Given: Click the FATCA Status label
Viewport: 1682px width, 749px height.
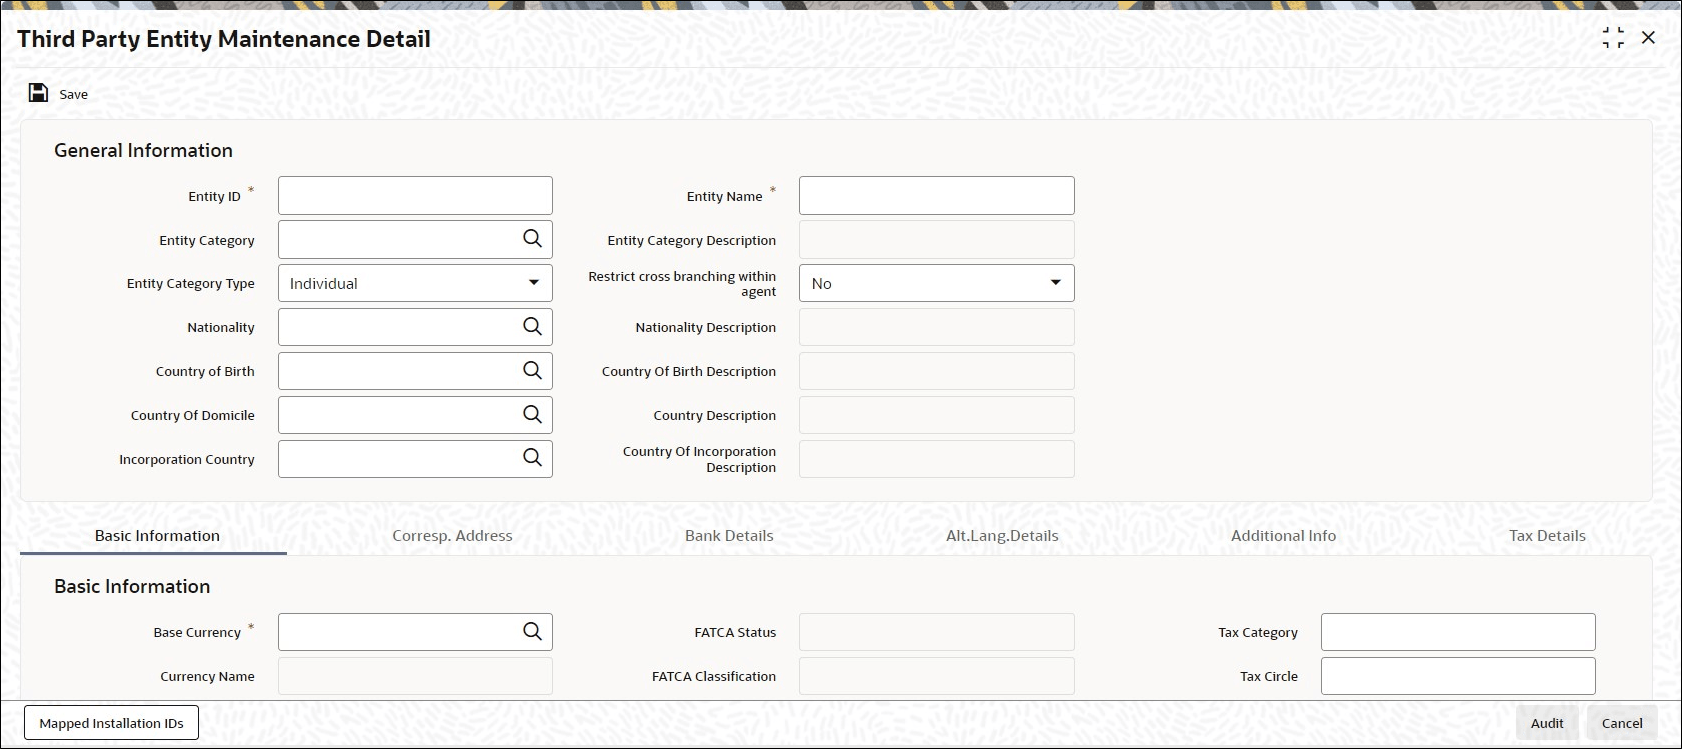Looking at the screenshot, I should point(735,632).
